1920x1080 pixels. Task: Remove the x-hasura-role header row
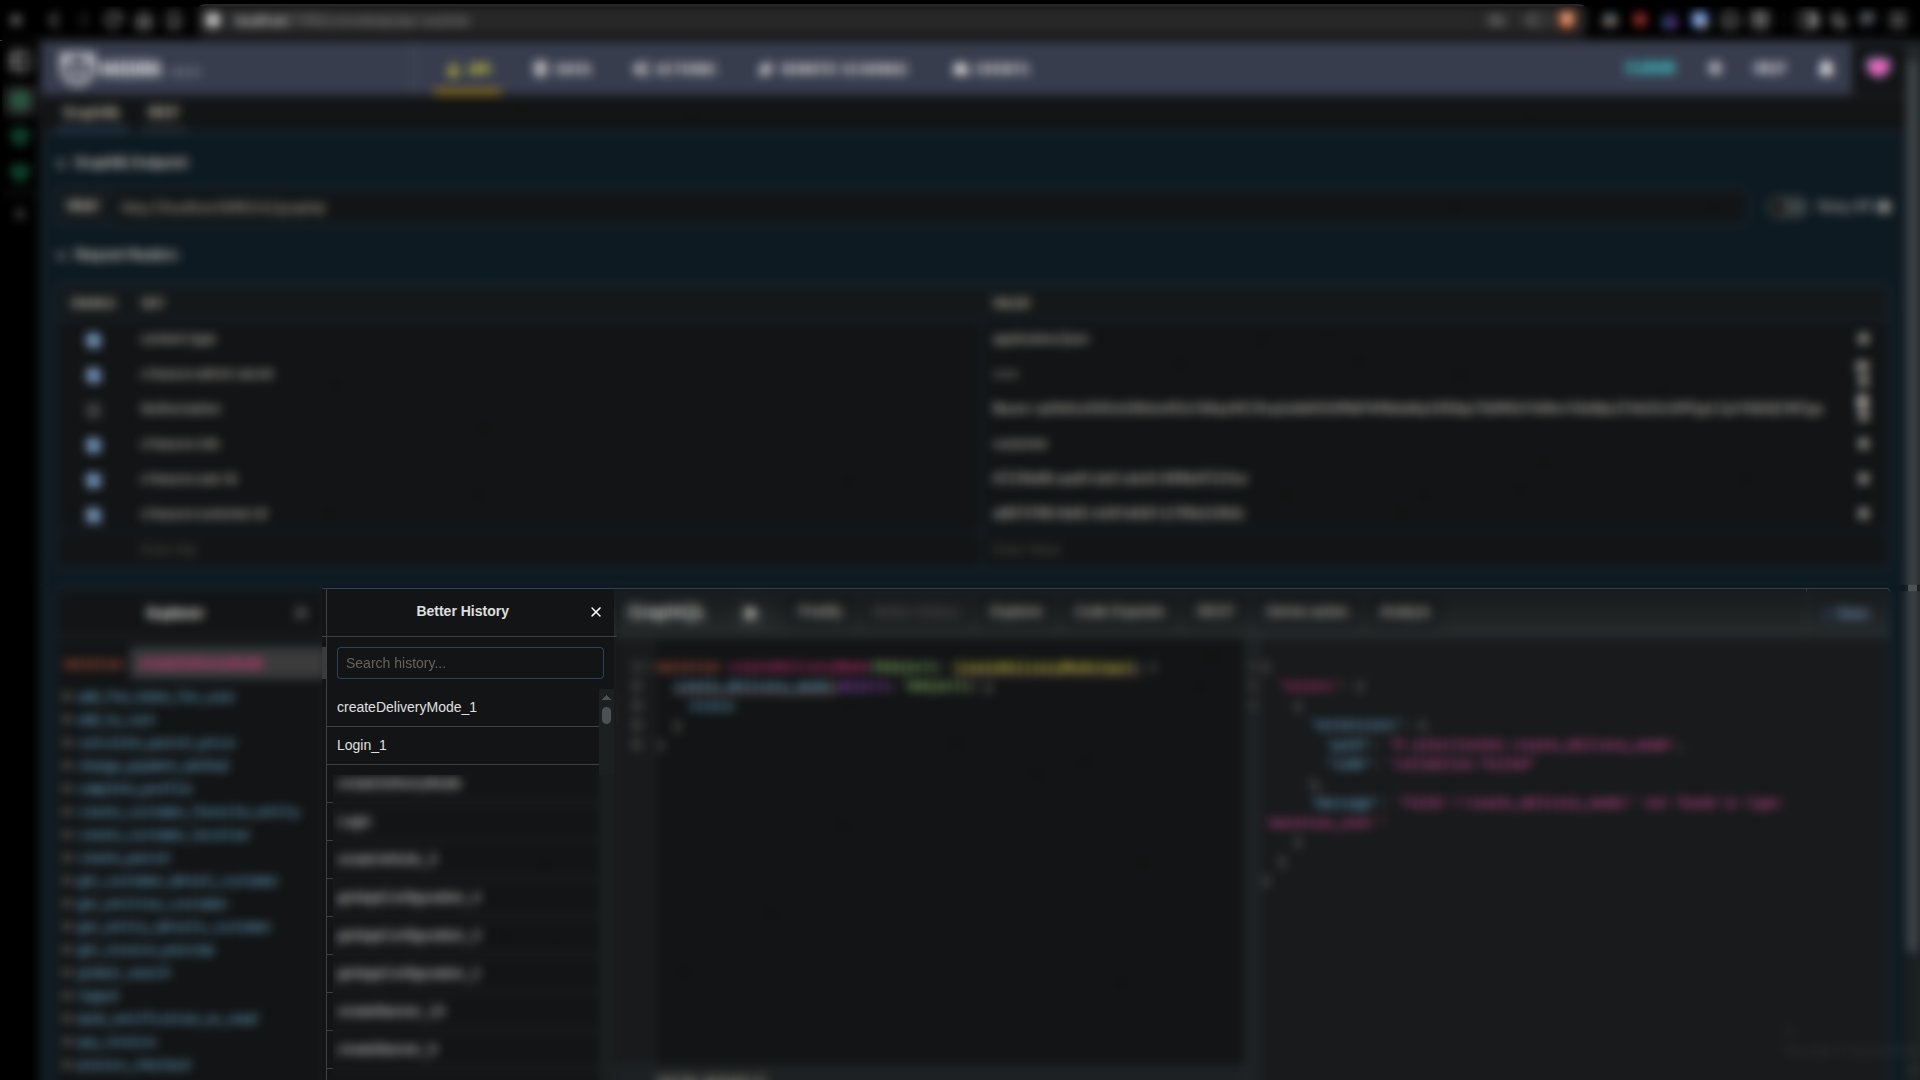click(x=1863, y=444)
